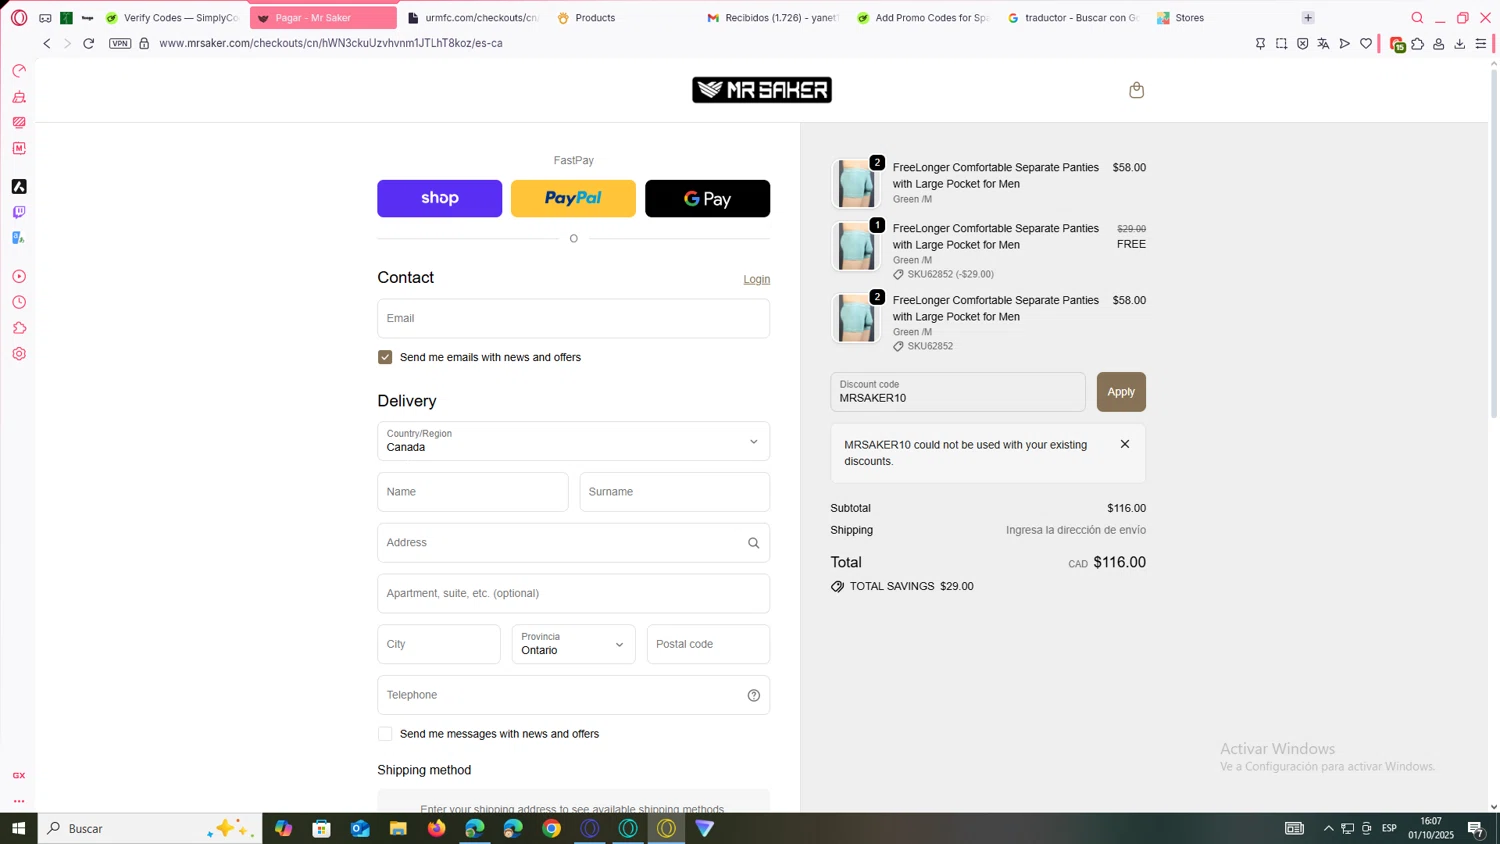
Task: Add page to bookmarks with the heart icon
Action: 1365,44
